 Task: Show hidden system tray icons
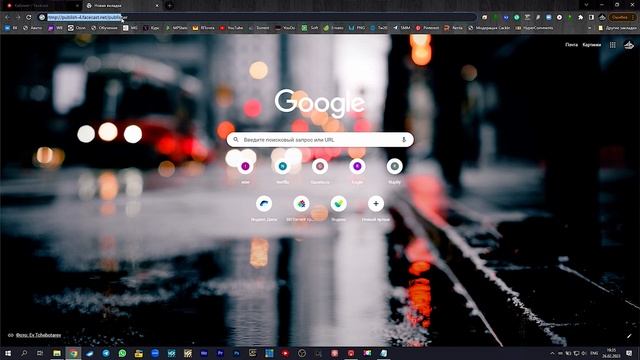click(x=552, y=353)
